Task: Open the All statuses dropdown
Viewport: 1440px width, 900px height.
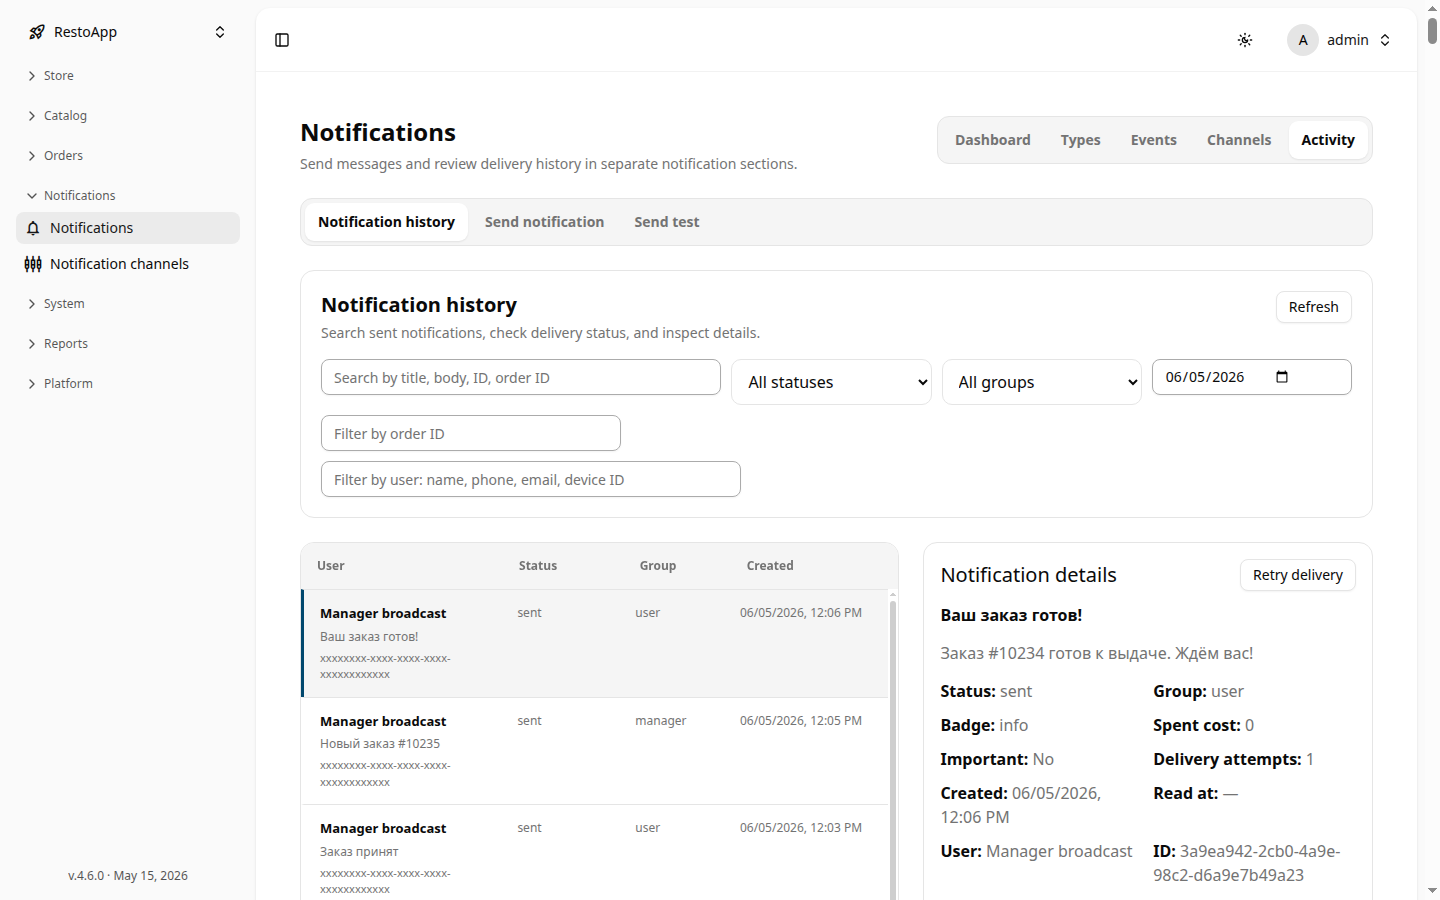Action: [x=831, y=382]
